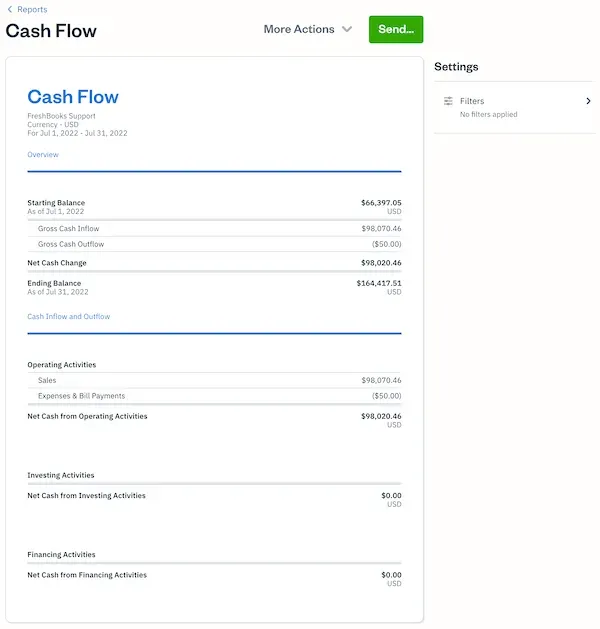The height and width of the screenshot is (629, 600).
Task: Click the No filters applied text
Action: pos(488,115)
